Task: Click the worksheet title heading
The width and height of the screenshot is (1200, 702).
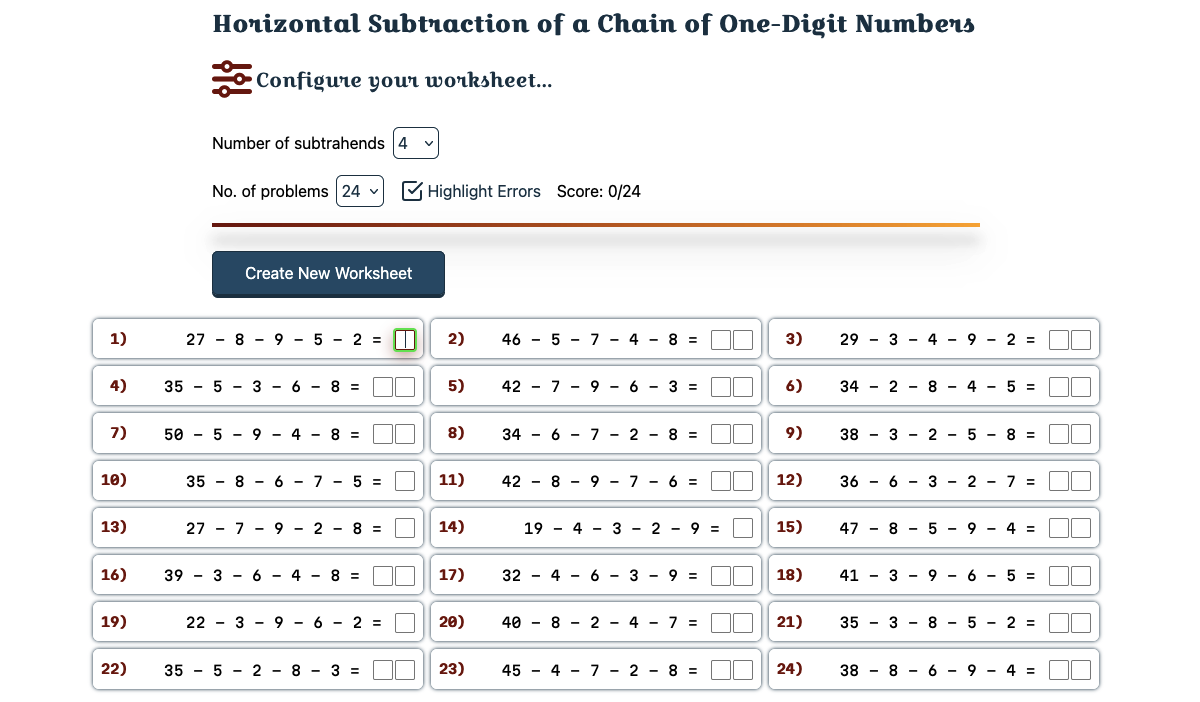Action: click(x=592, y=23)
